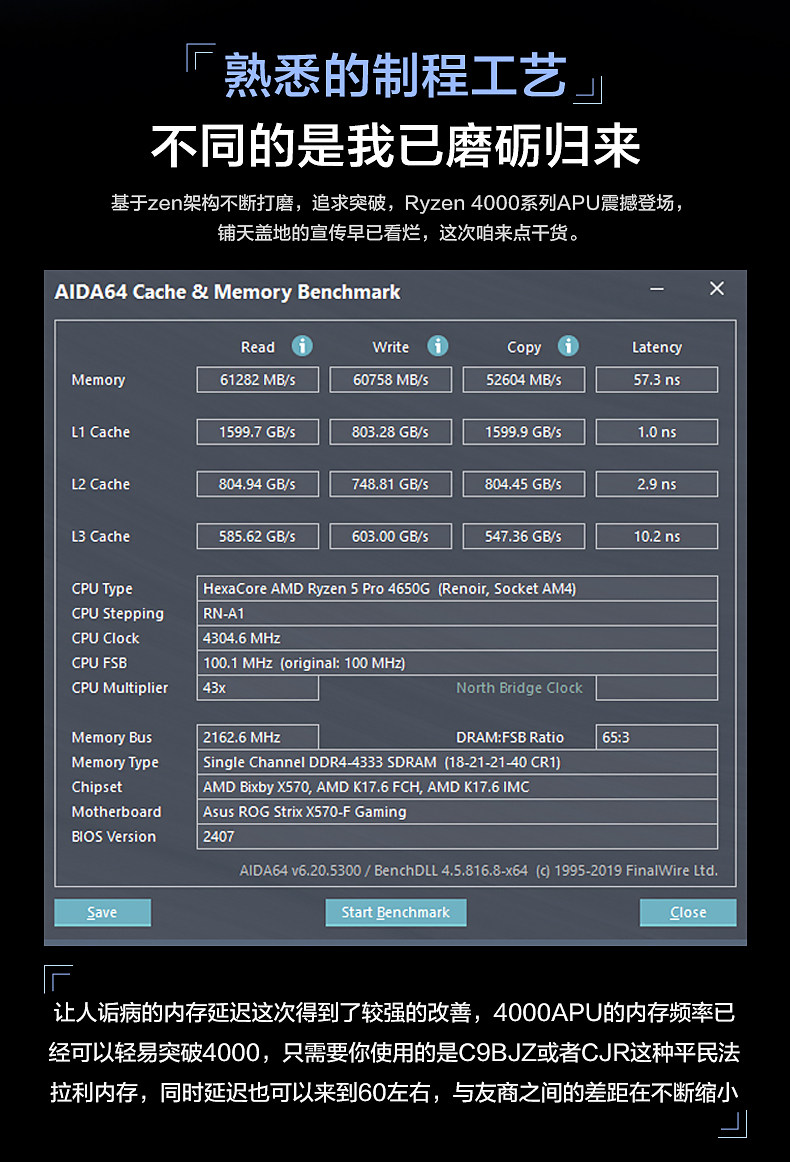The height and width of the screenshot is (1162, 790).
Task: Click DRAM:FSB Ratio field 65:3
Action: click(657, 737)
